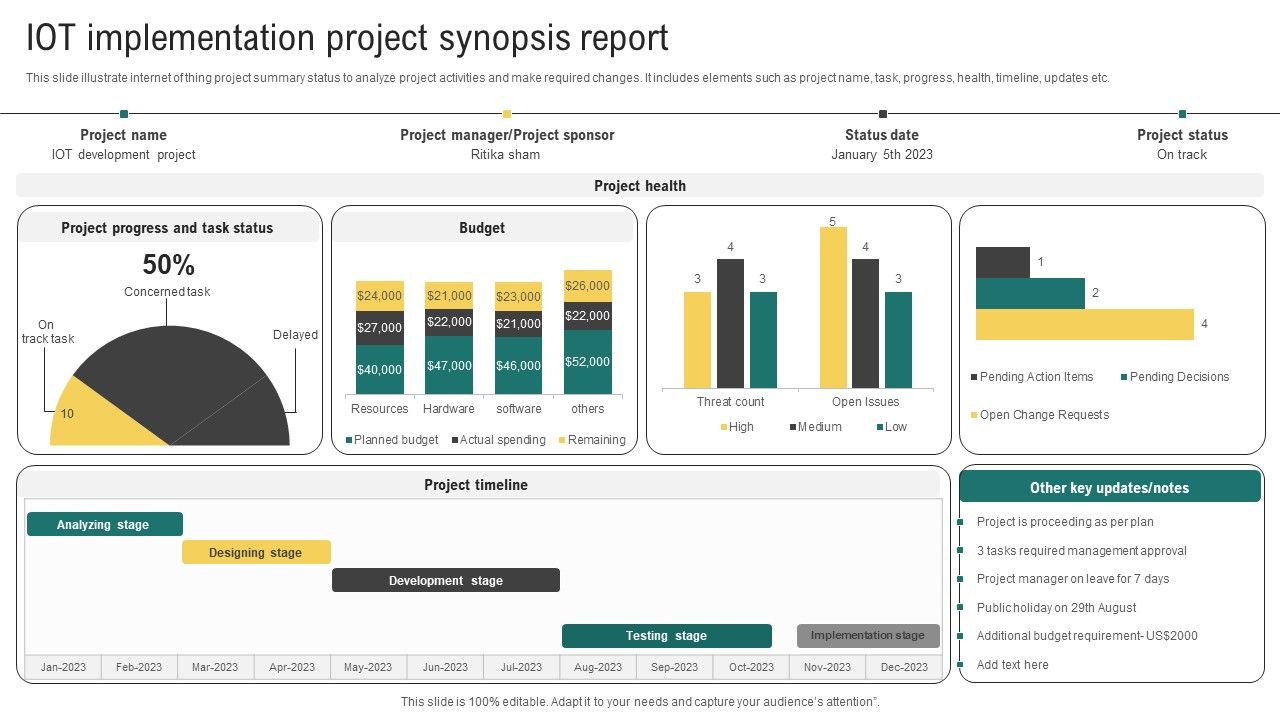Click the Open Change Requests legend marker
The height and width of the screenshot is (720, 1280).
(973, 415)
